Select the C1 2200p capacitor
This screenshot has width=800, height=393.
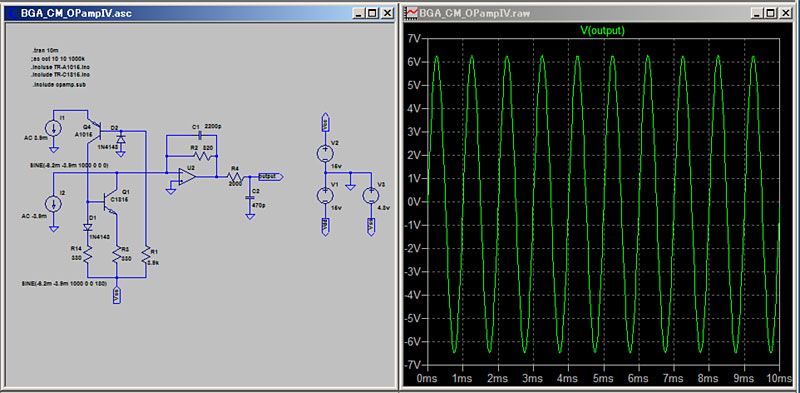pyautogui.click(x=200, y=135)
